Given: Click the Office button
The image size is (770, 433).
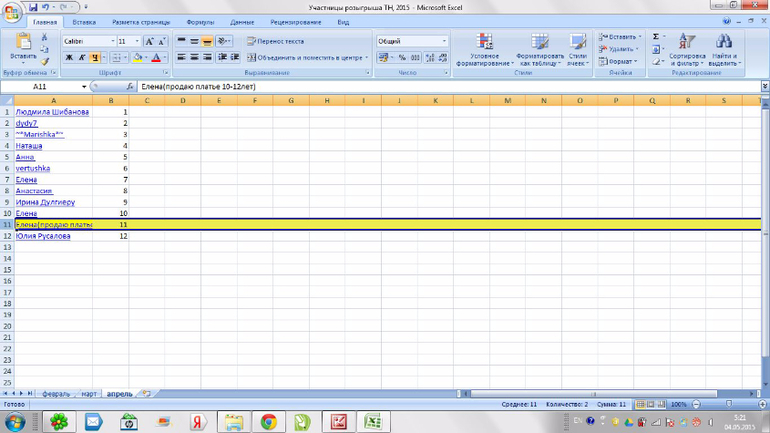Looking at the screenshot, I should coord(12,10).
